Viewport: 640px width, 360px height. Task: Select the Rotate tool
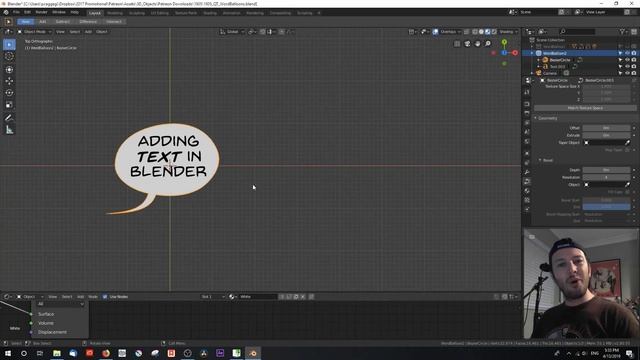pos(9,93)
